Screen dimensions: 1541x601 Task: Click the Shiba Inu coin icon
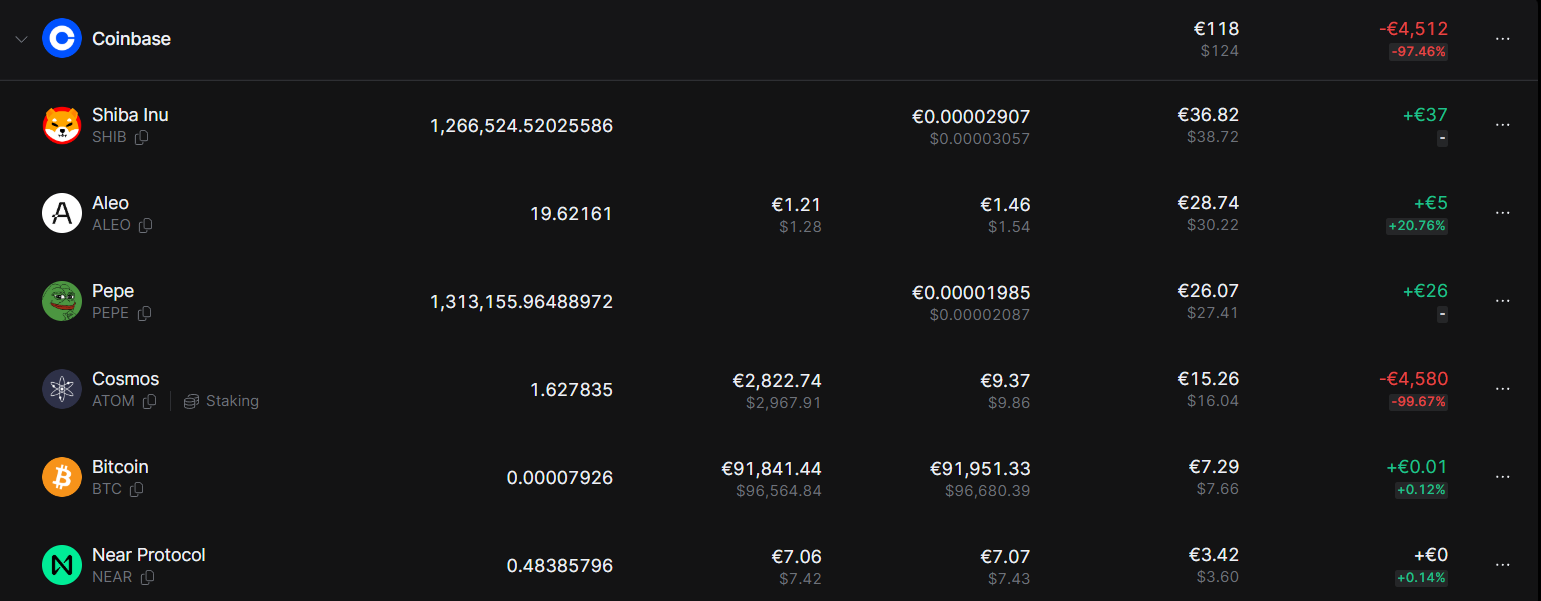pyautogui.click(x=61, y=125)
